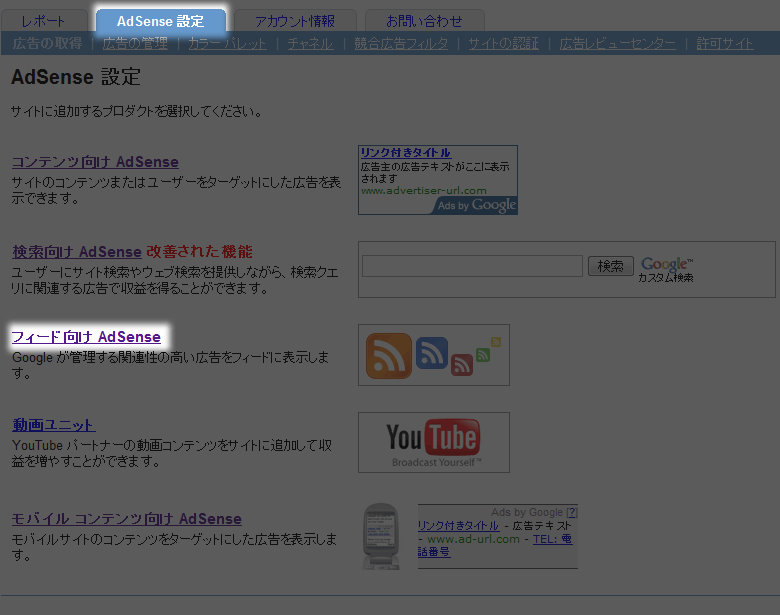Open the チャネル page
780x615 pixels.
[x=310, y=43]
